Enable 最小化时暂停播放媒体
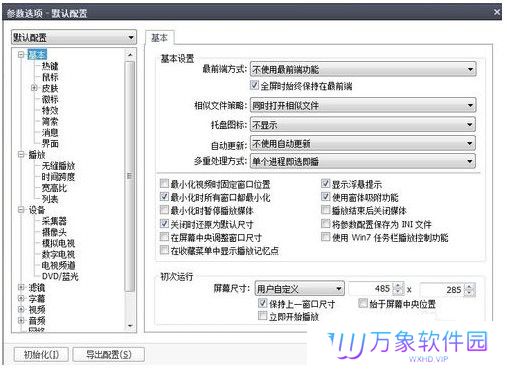This screenshot has width=507, height=371. 164,210
